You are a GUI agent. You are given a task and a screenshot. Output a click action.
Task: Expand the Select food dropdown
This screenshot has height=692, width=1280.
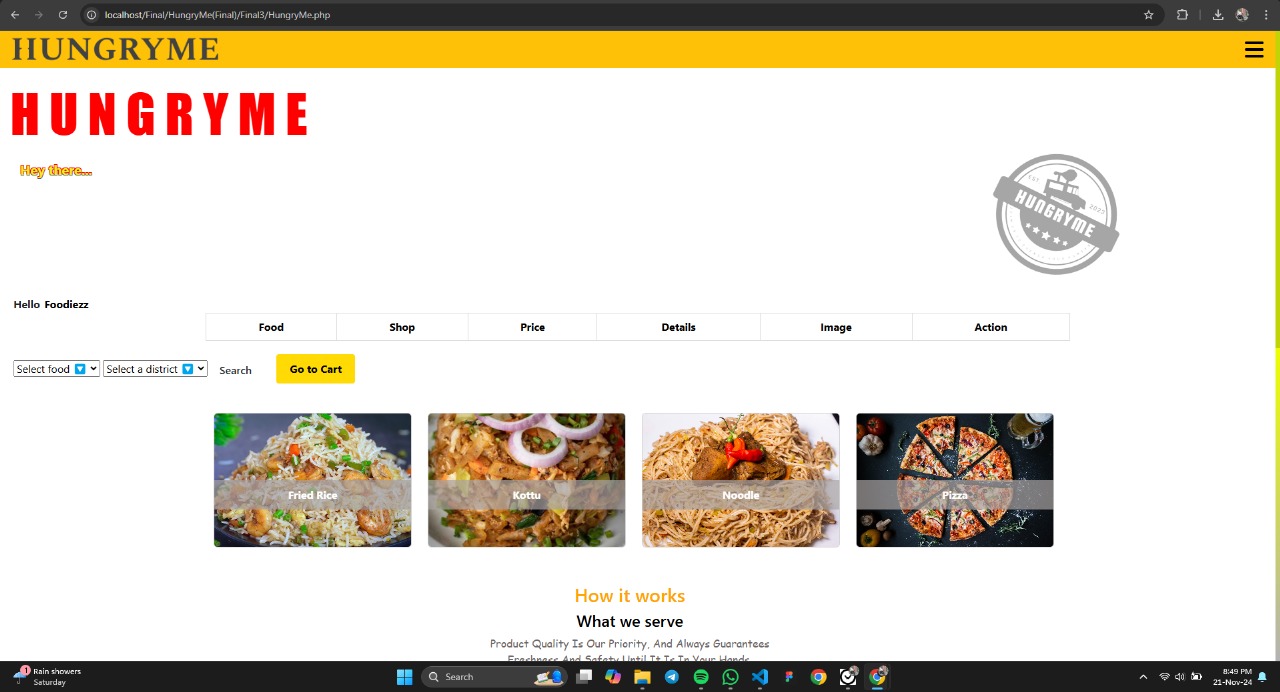click(57, 369)
